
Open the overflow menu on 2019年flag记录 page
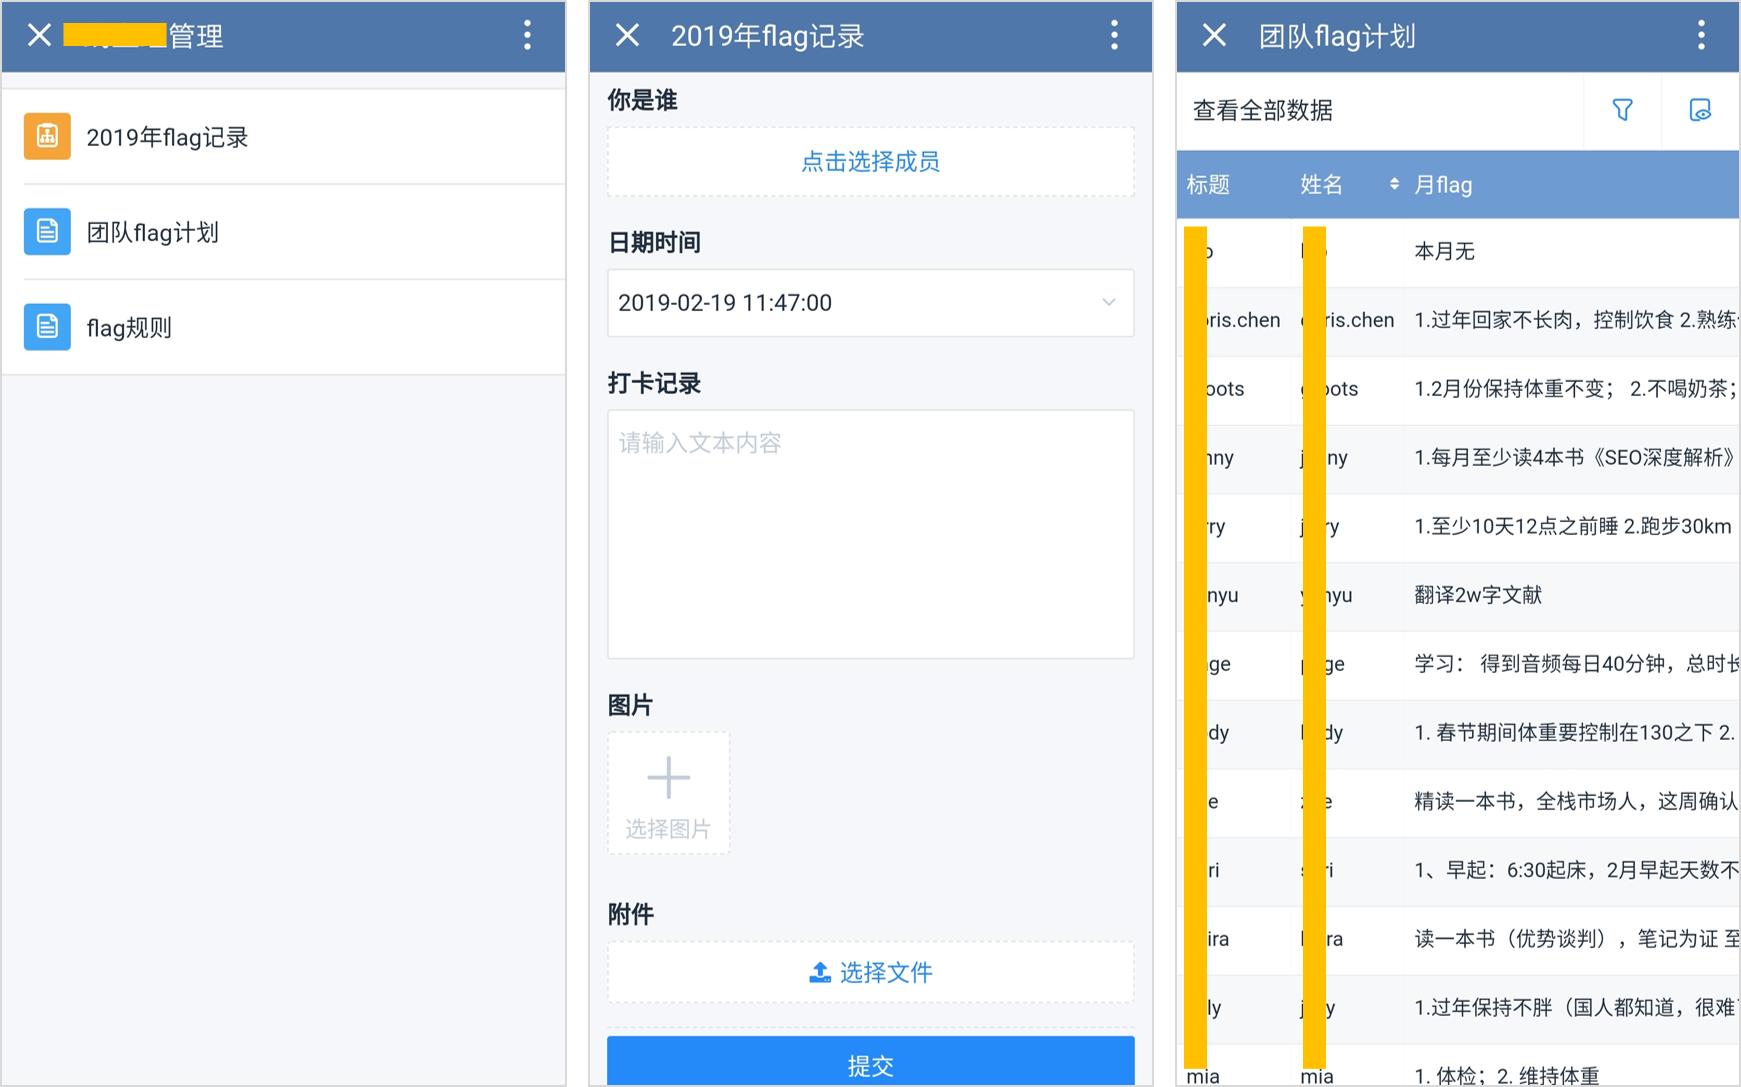coord(1113,35)
